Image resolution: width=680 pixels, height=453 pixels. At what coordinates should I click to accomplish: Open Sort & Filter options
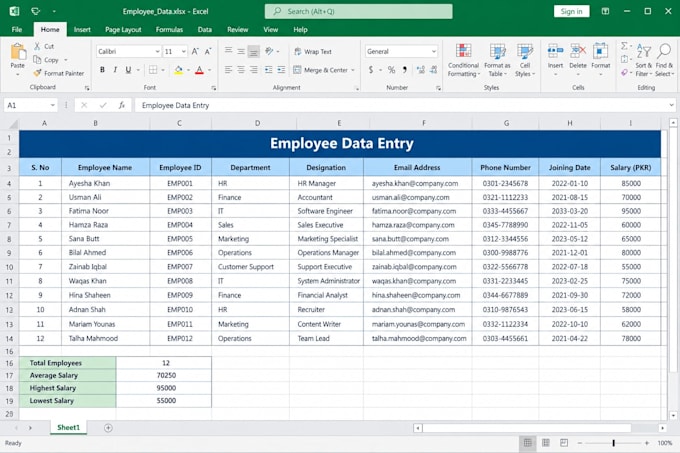point(644,60)
